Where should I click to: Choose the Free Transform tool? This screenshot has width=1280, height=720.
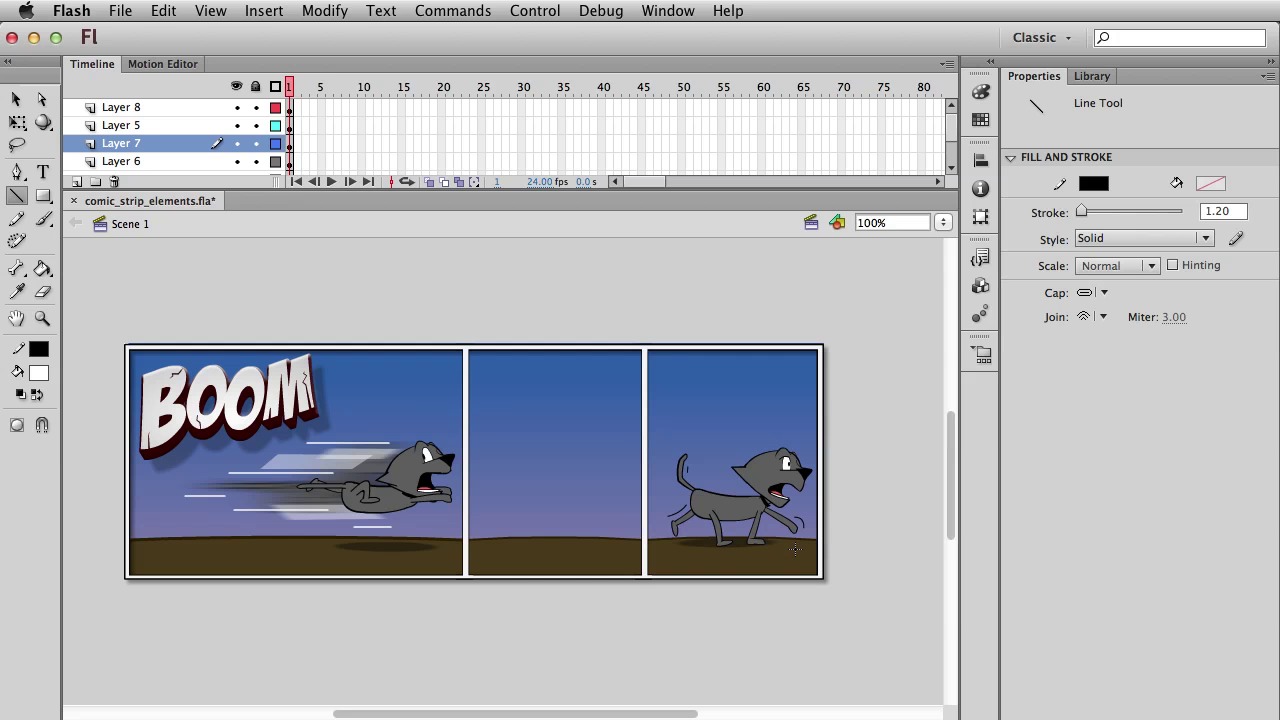[17, 122]
